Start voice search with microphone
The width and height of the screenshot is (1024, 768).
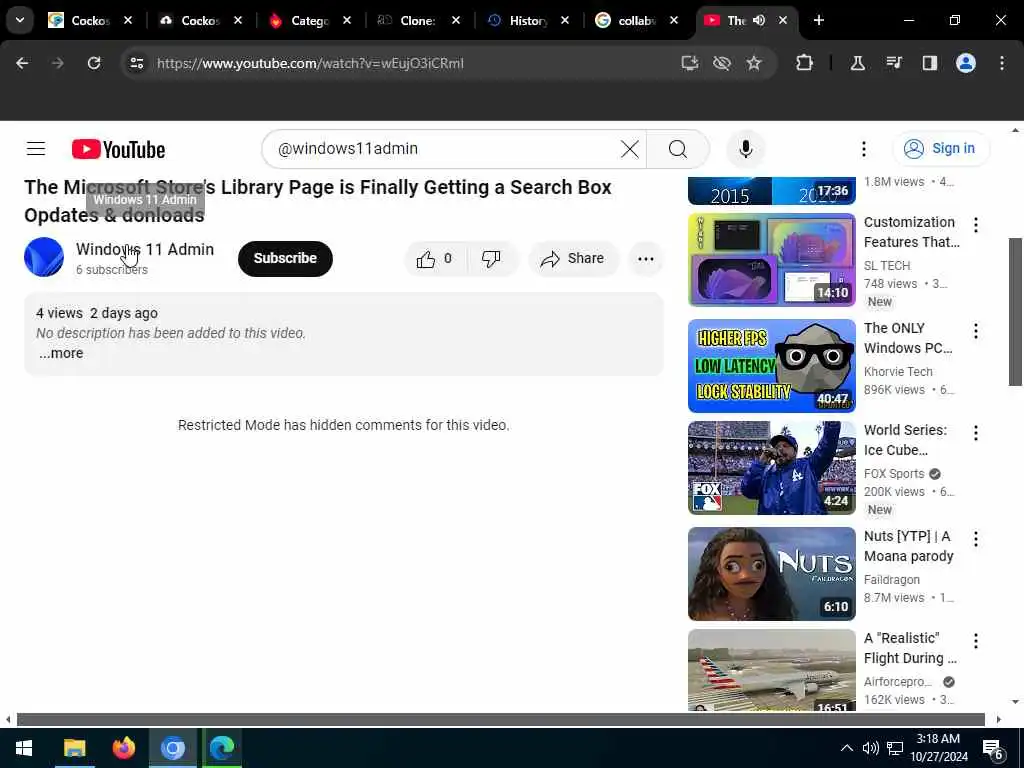pyautogui.click(x=746, y=149)
